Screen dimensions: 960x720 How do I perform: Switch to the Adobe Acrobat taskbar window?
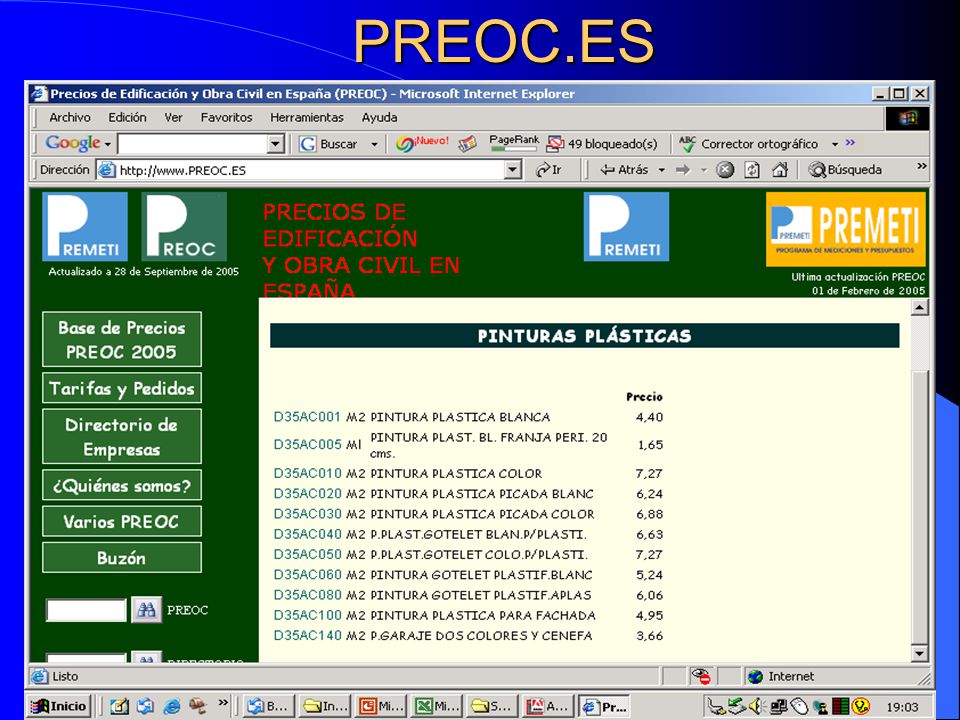[x=547, y=706]
